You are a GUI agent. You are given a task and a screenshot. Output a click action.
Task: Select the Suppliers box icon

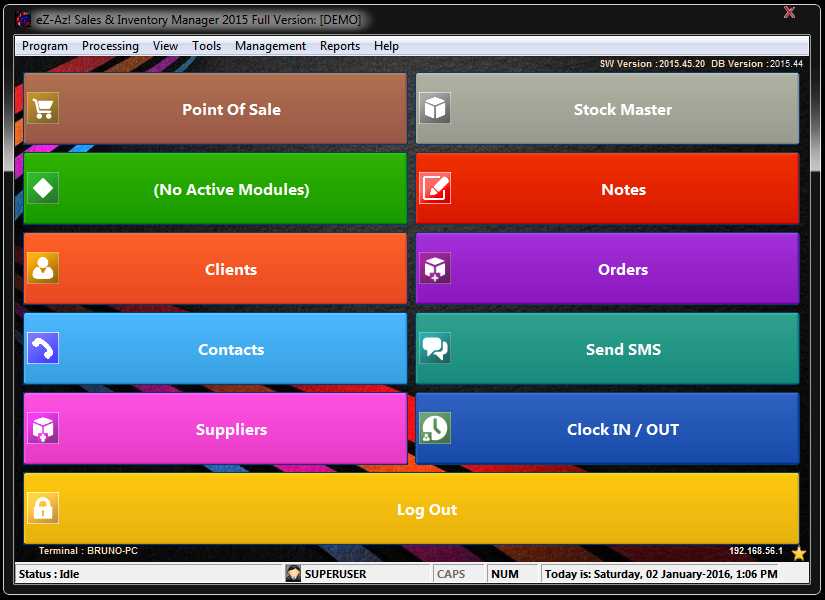(x=44, y=428)
